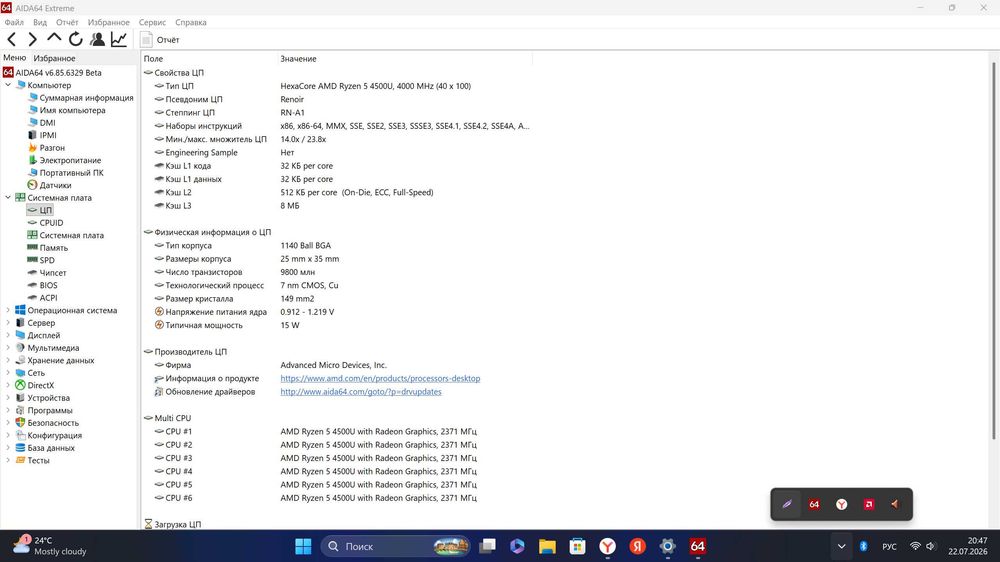Open the Избранное menu in the menu bar

108,22
